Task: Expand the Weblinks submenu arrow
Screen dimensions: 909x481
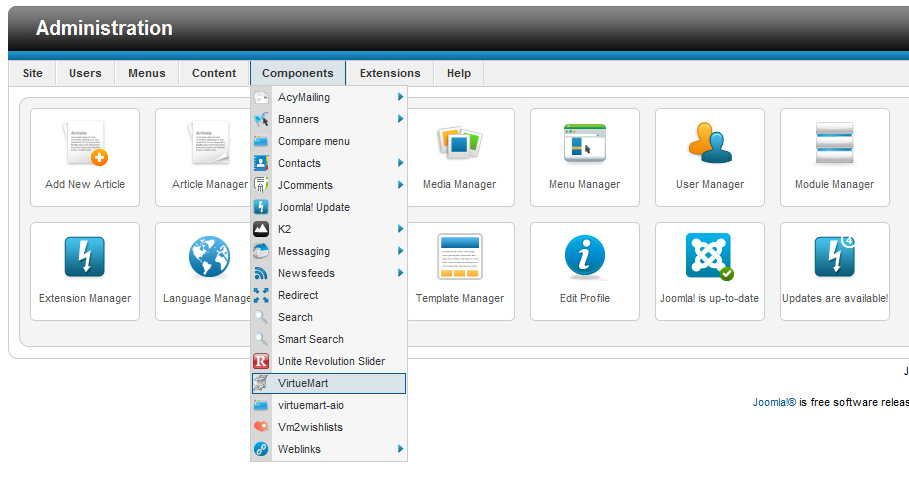Action: pyautogui.click(x=400, y=449)
